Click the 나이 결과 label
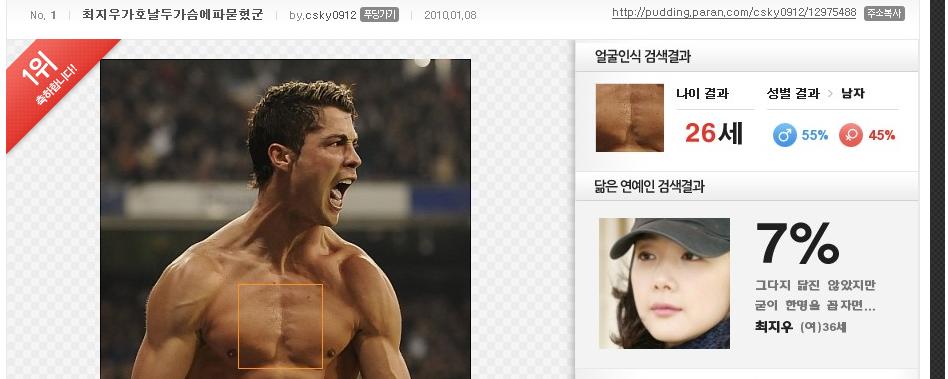This screenshot has height=379, width=948. click(x=703, y=94)
